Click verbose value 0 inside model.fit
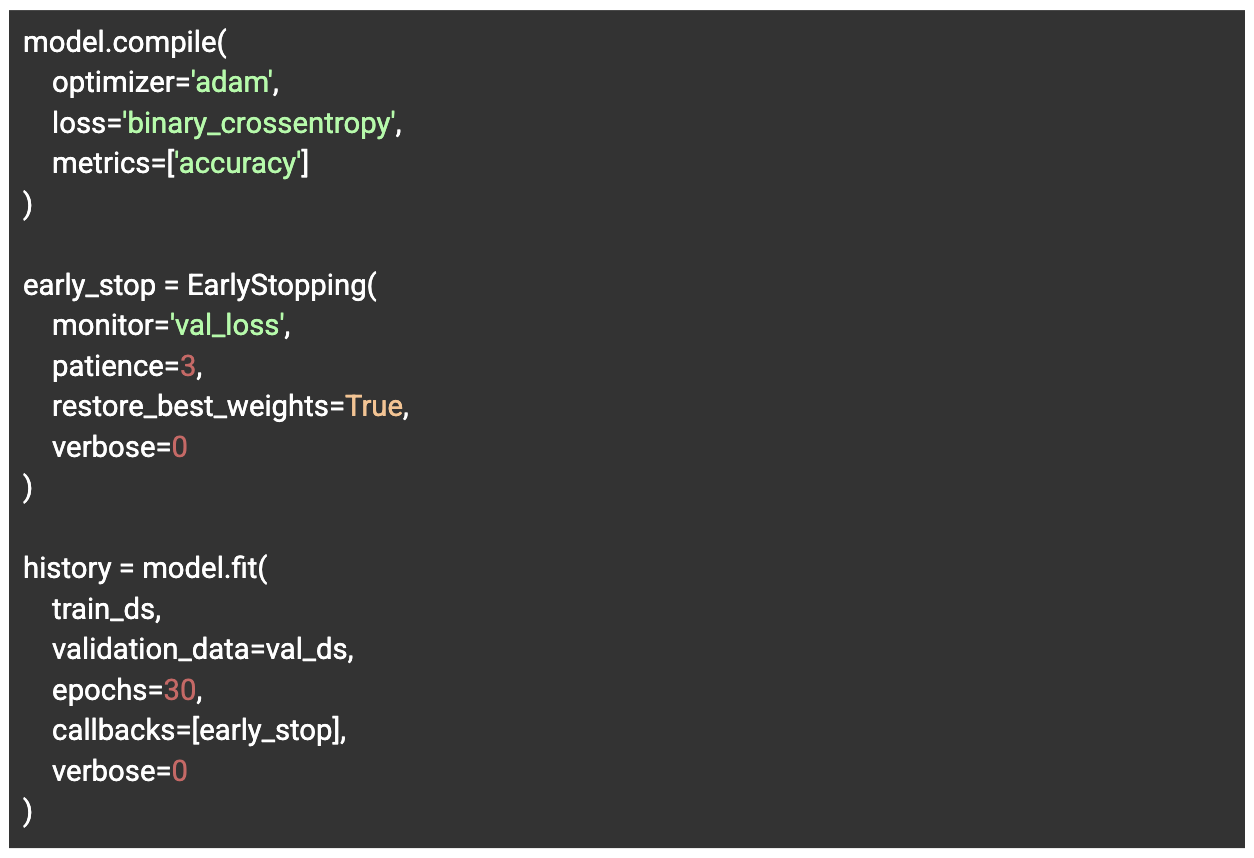The width and height of the screenshot is (1254, 858). pyautogui.click(x=179, y=771)
